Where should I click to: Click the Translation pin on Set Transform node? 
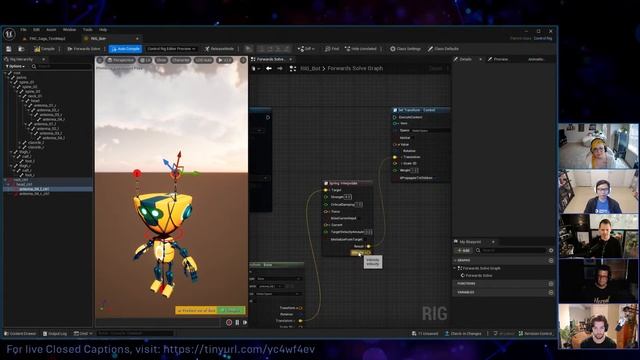pos(395,157)
